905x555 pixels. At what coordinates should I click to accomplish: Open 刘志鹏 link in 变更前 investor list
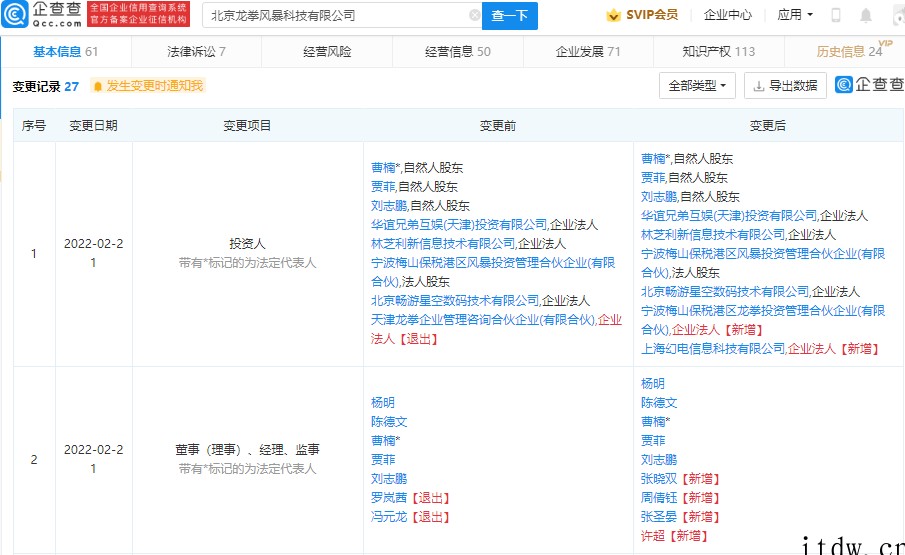click(389, 206)
